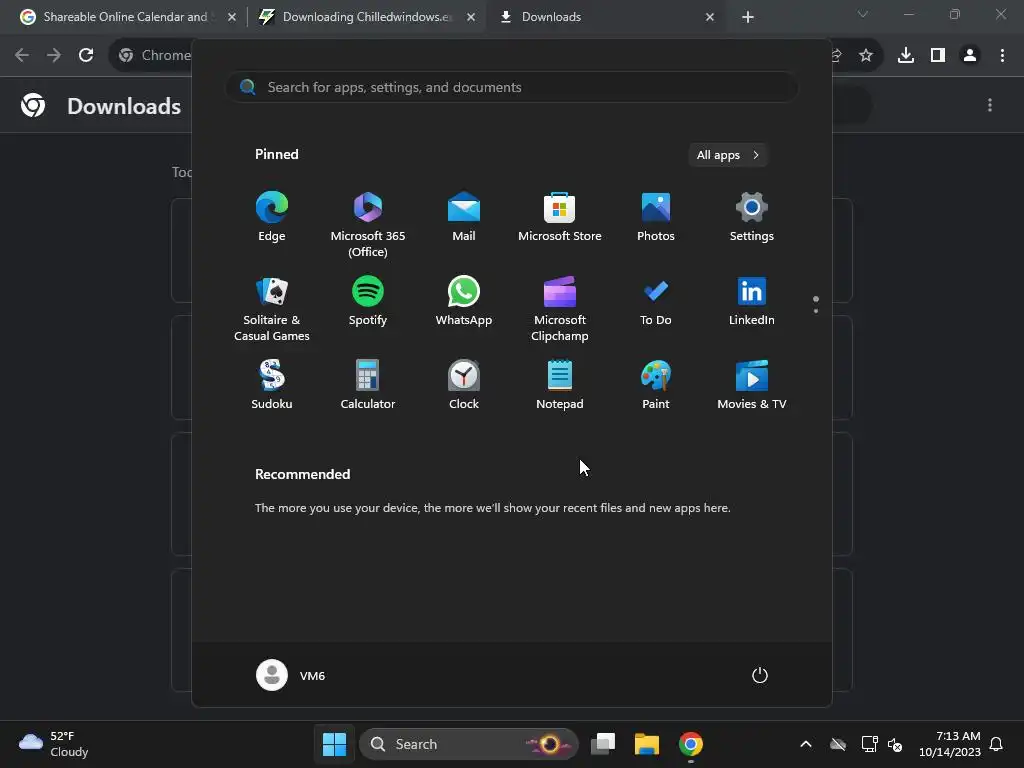Open Chrome profile menu
The width and height of the screenshot is (1024, 768).
point(970,56)
